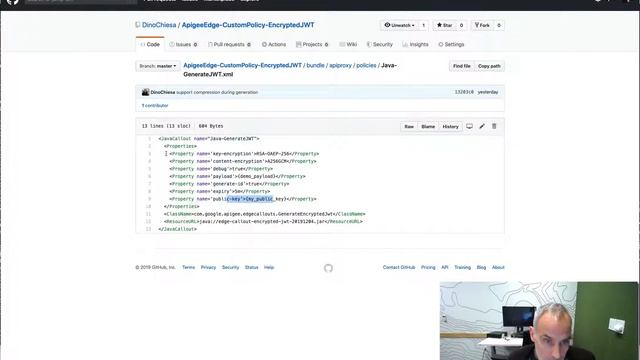The image size is (640, 360).
Task: Click the star count next to Star
Action: click(461, 25)
